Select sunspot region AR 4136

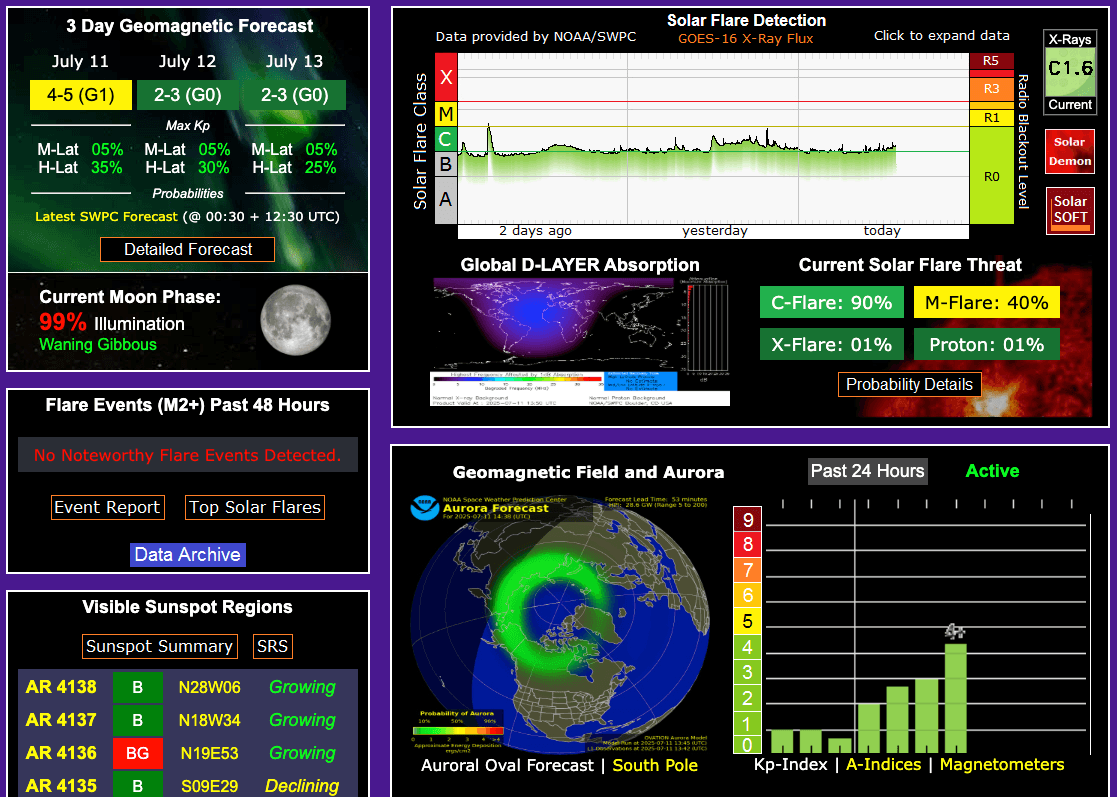(61, 753)
